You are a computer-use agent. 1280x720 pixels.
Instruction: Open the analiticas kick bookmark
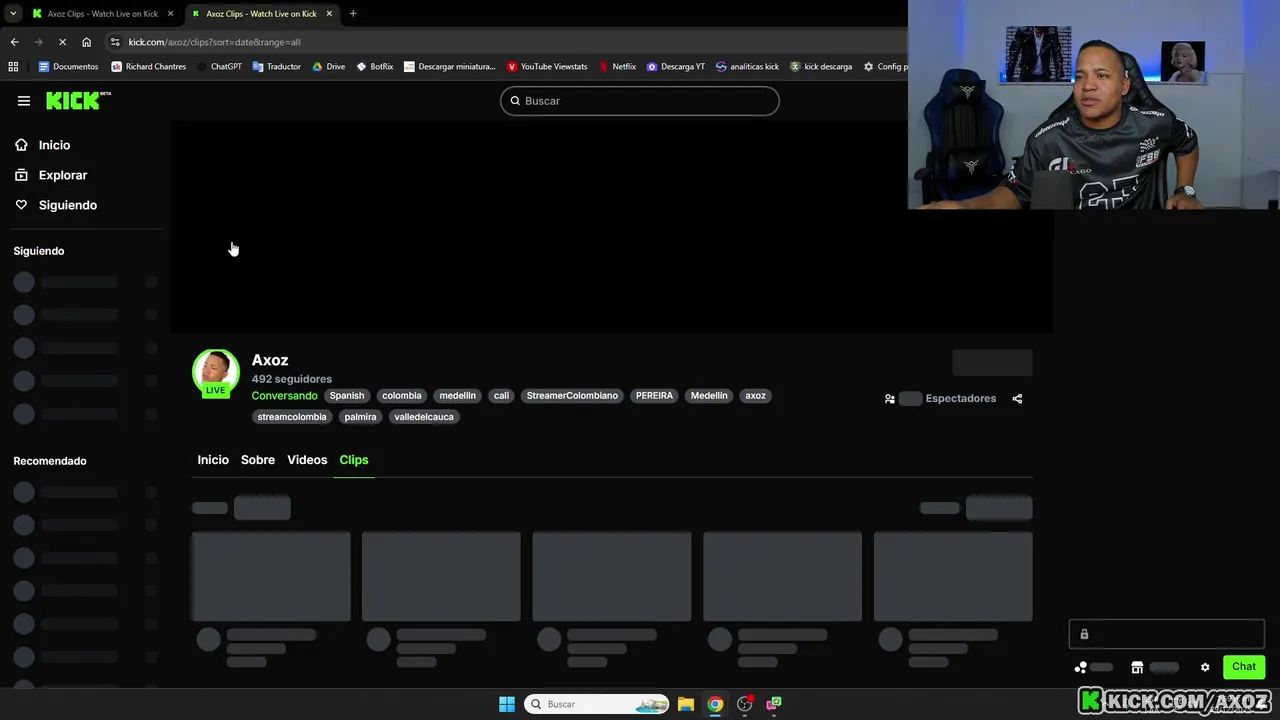pos(747,67)
